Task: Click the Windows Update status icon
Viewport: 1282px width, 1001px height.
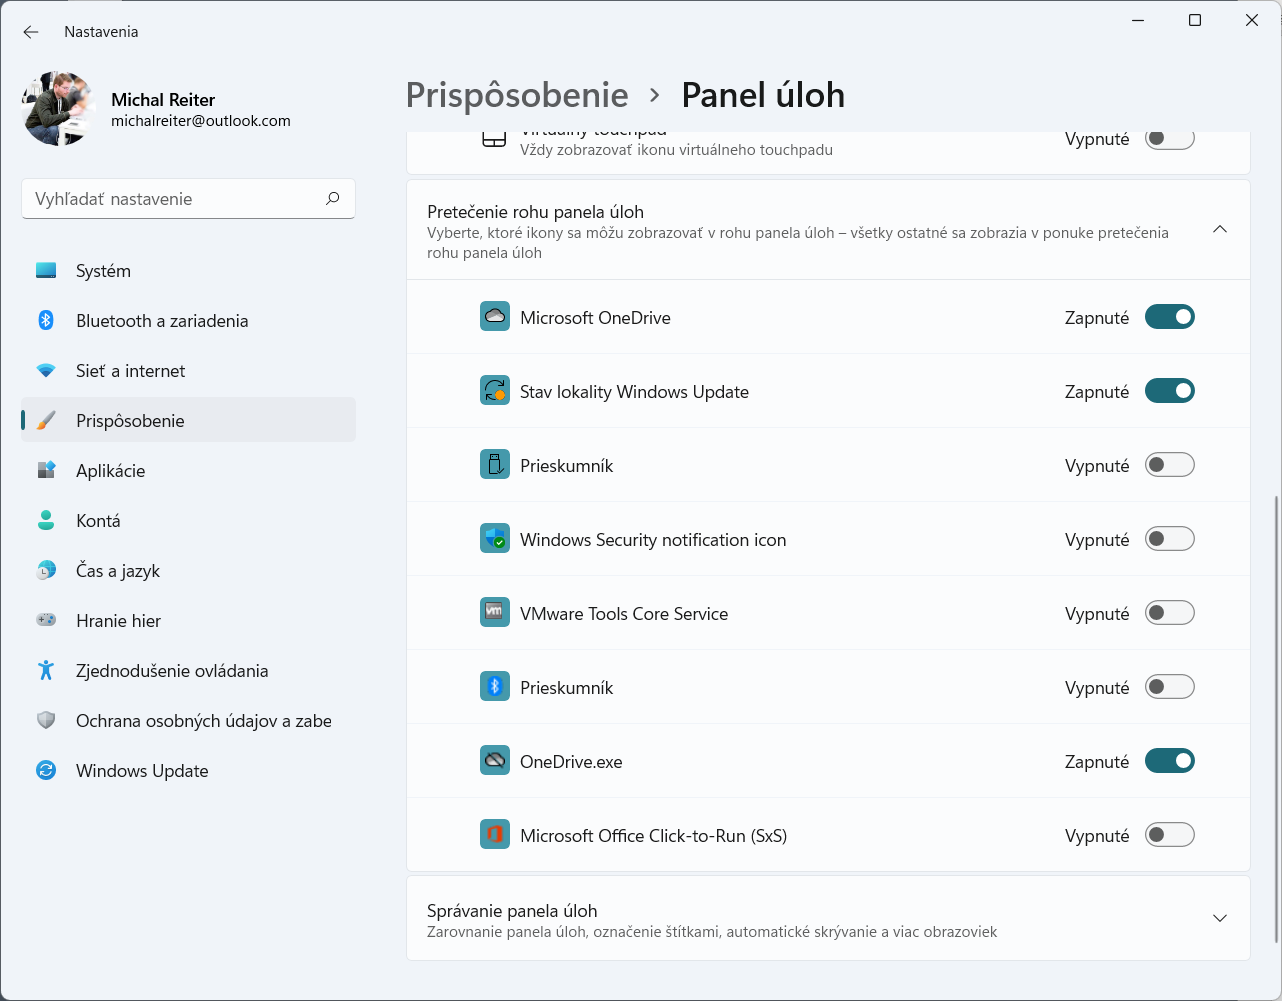Action: pos(495,391)
